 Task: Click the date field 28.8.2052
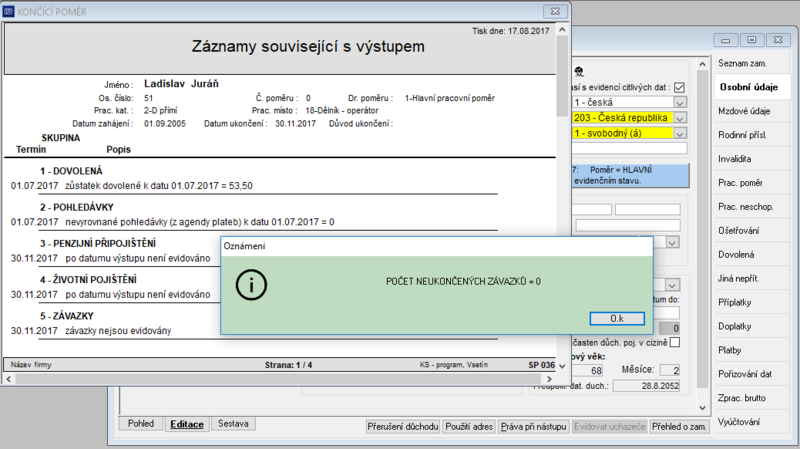coord(646,386)
